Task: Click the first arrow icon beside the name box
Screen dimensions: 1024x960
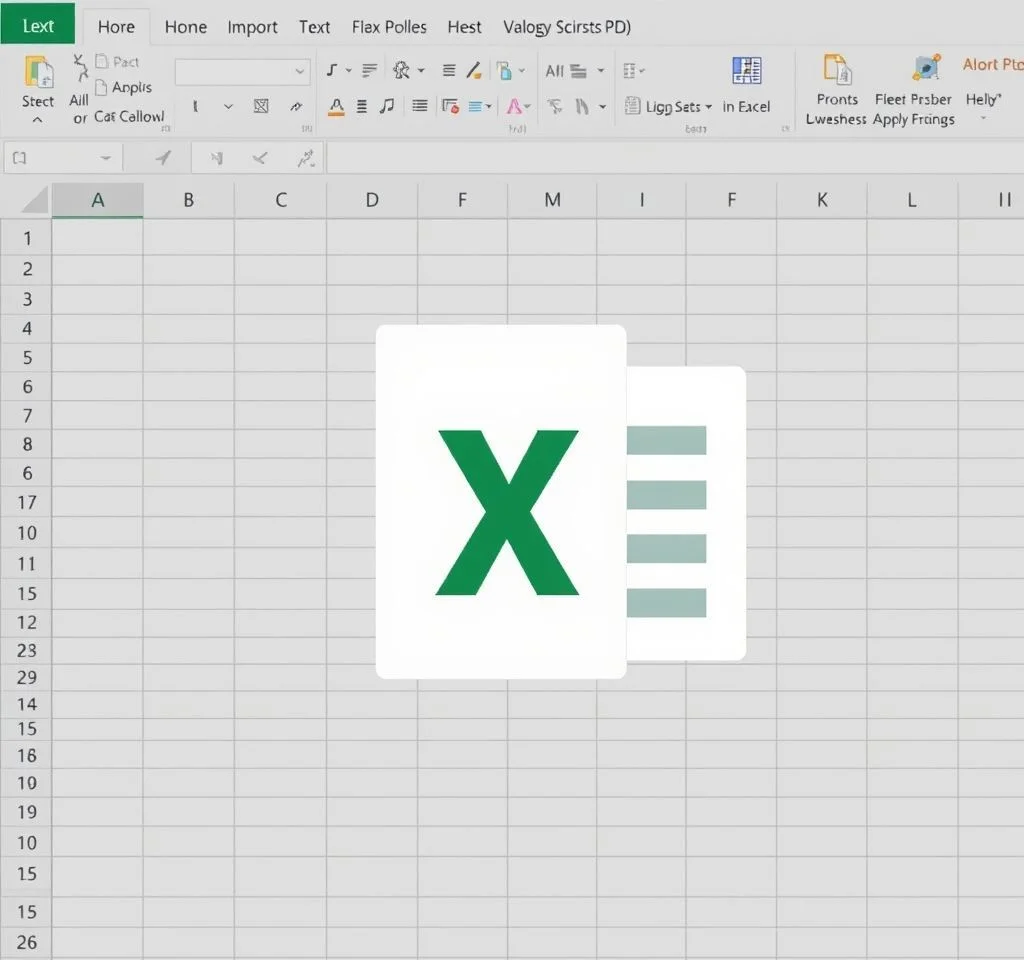Action: (x=163, y=158)
